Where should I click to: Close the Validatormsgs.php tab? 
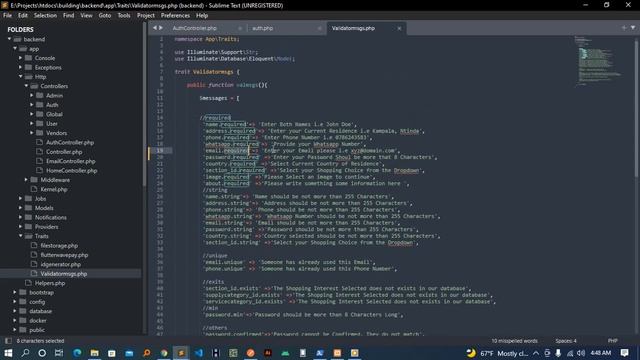(x=399, y=28)
